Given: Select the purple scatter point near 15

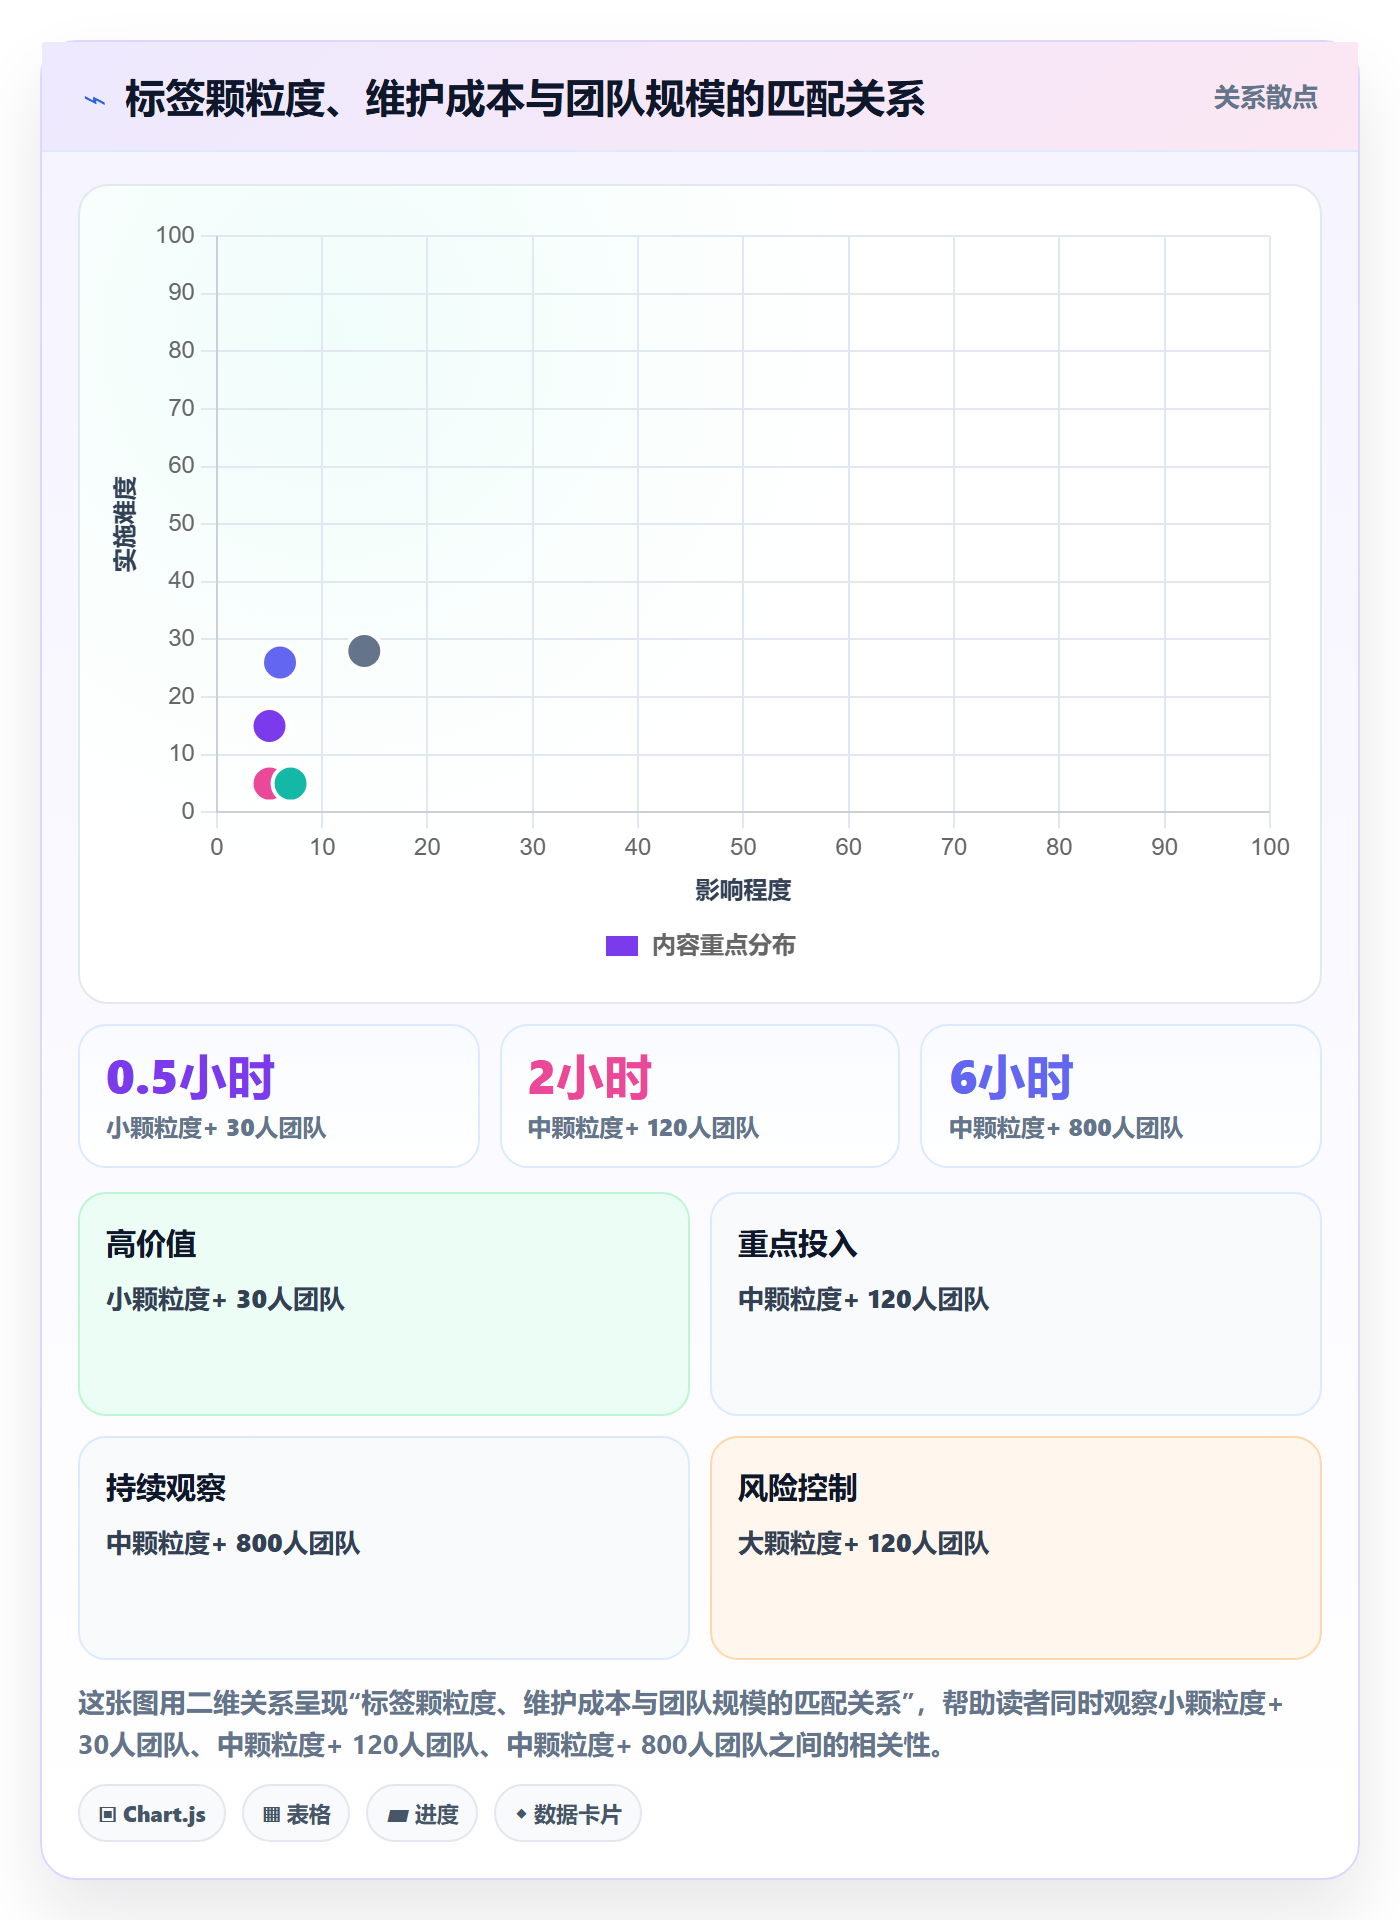Looking at the screenshot, I should point(269,726).
